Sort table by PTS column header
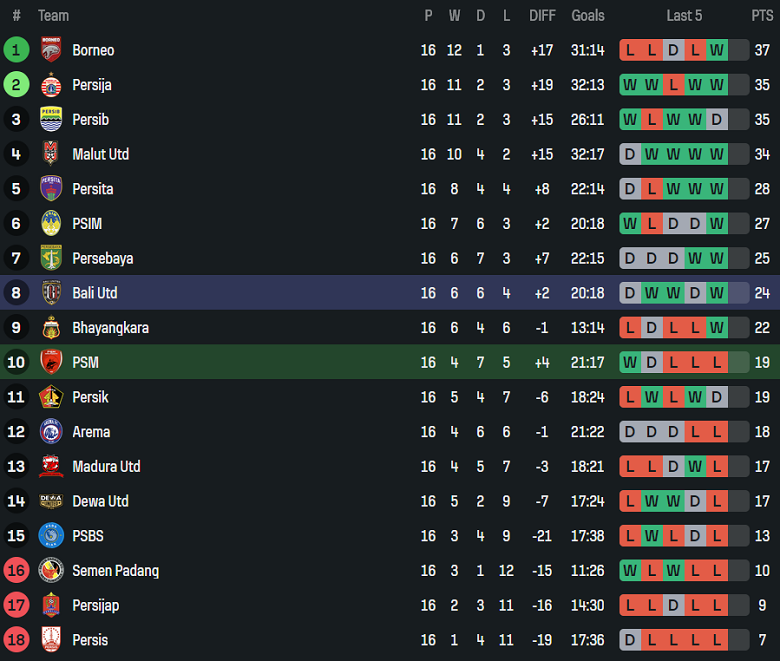 point(762,15)
